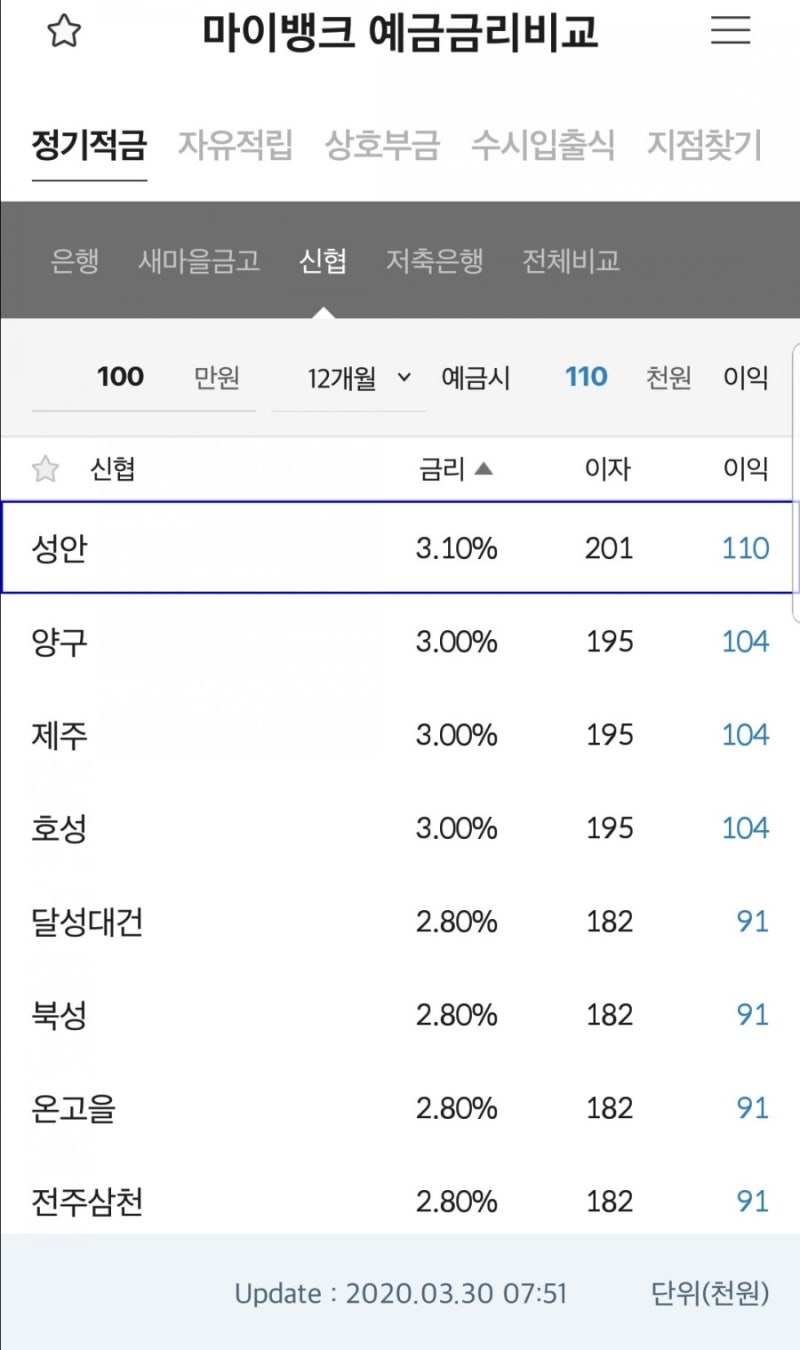This screenshot has height=1350, width=800.
Task: Switch to the 자유적립 tab
Action: pyautogui.click(x=235, y=145)
